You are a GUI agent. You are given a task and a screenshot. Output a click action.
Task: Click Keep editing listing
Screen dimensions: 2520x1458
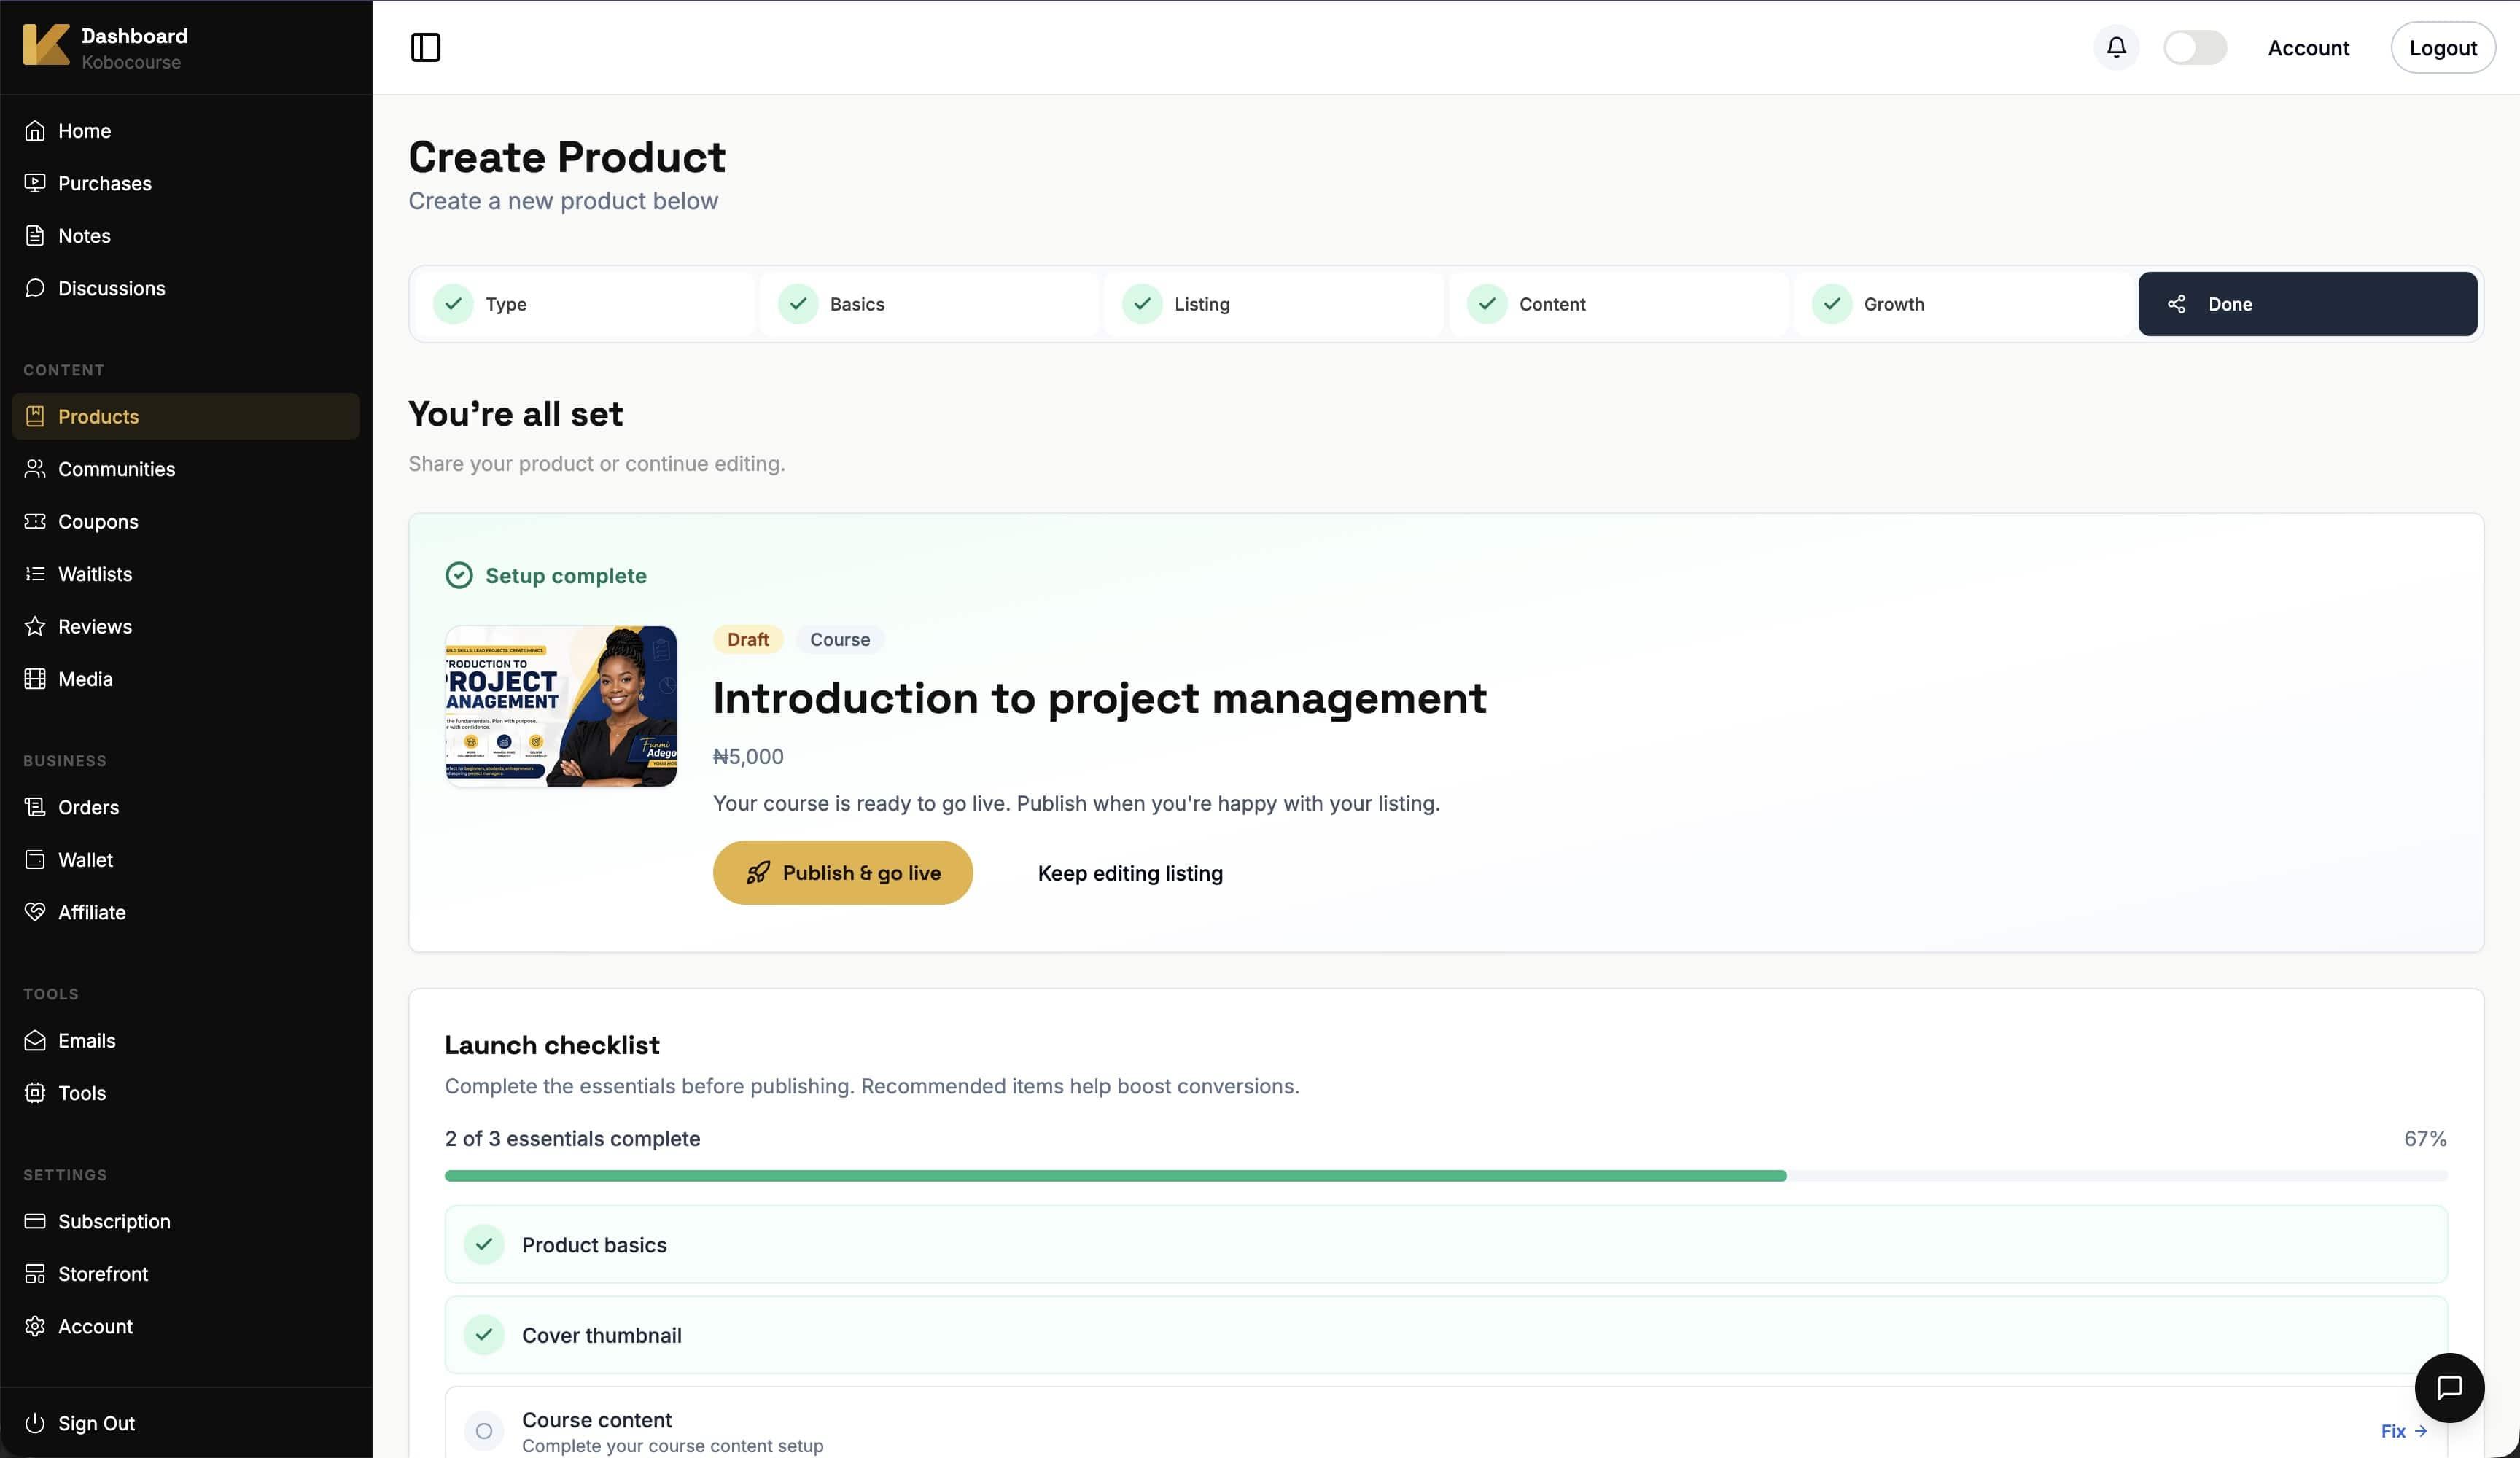[1130, 873]
